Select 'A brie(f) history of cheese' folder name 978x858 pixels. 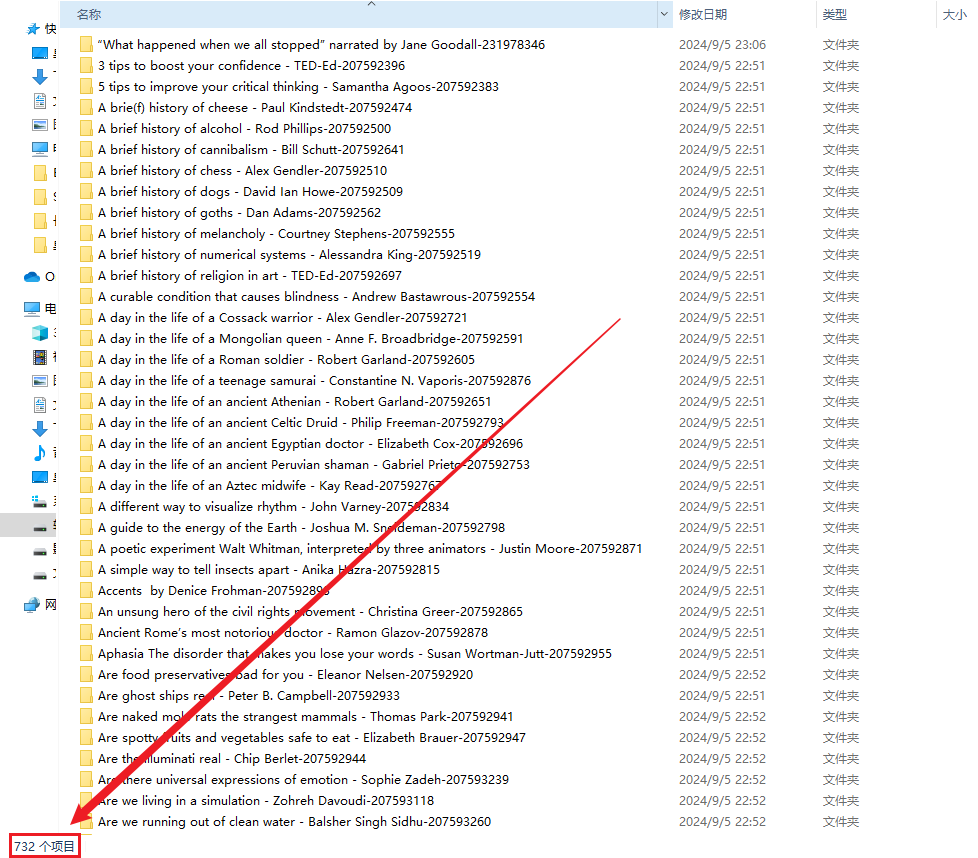point(254,107)
